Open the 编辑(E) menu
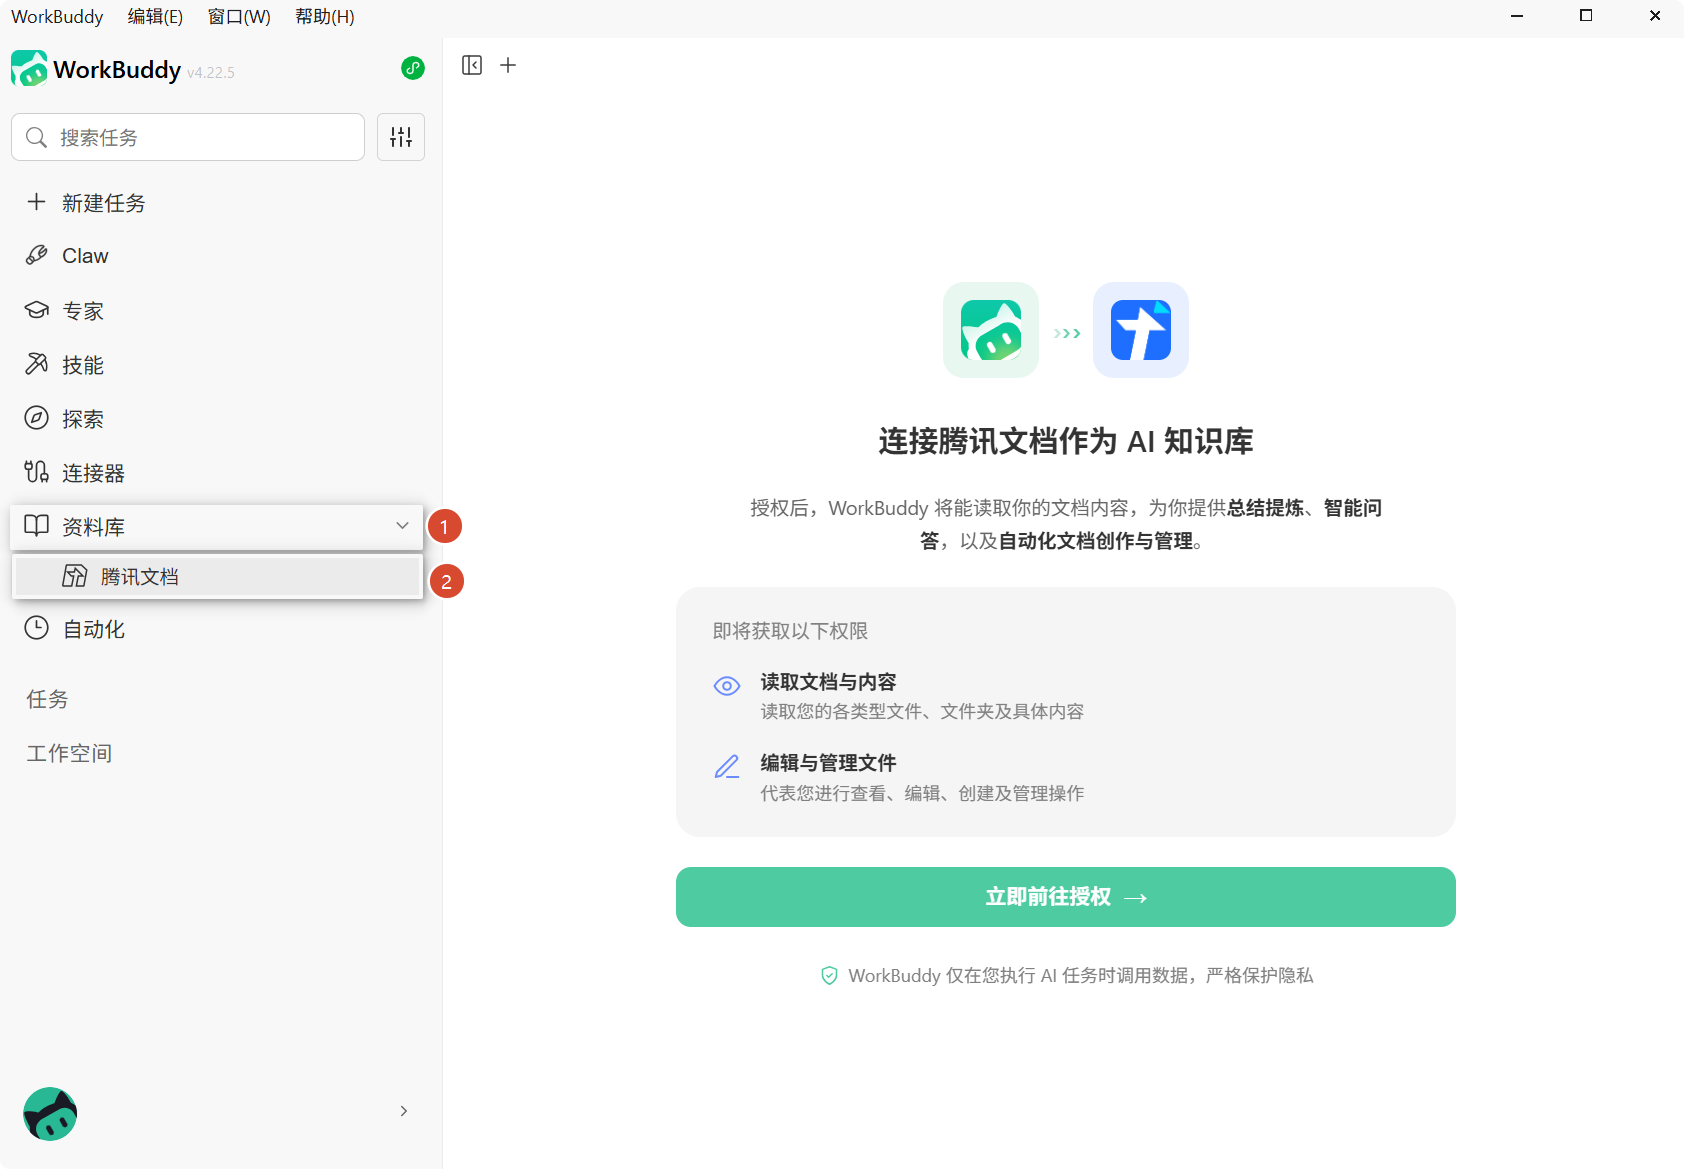This screenshot has width=1684, height=1169. [155, 17]
